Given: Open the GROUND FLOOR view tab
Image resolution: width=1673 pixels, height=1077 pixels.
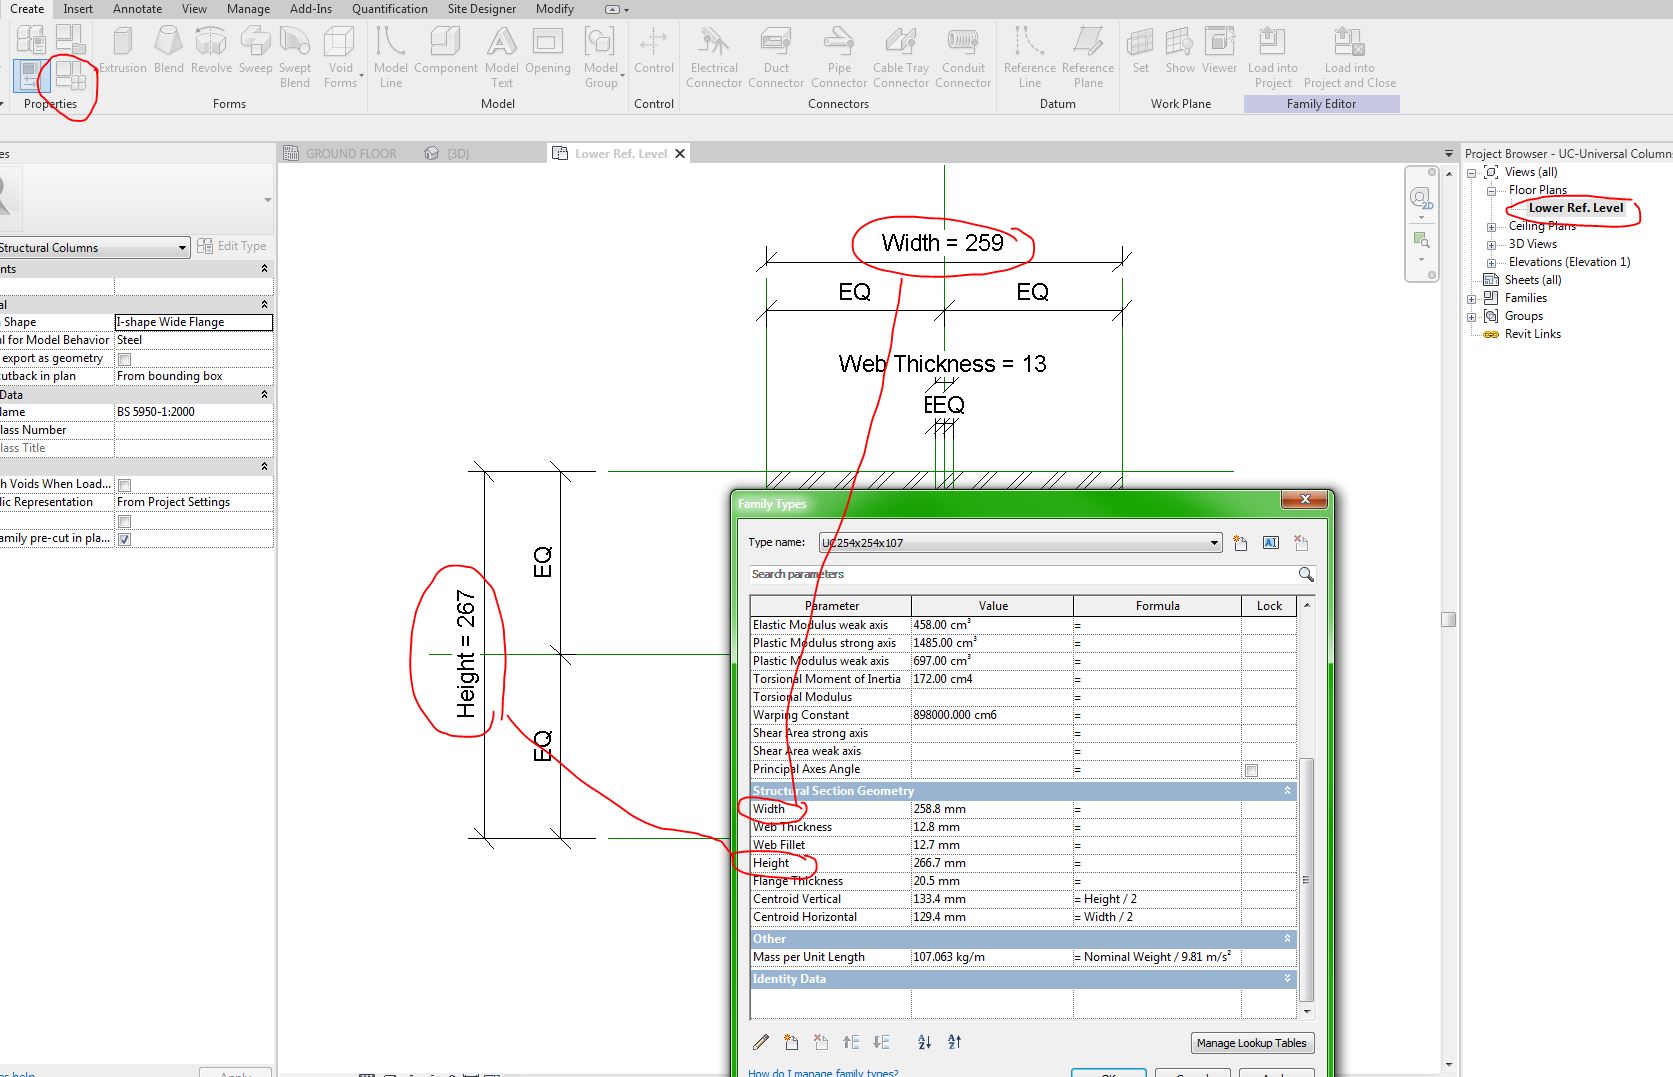Looking at the screenshot, I should [350, 153].
